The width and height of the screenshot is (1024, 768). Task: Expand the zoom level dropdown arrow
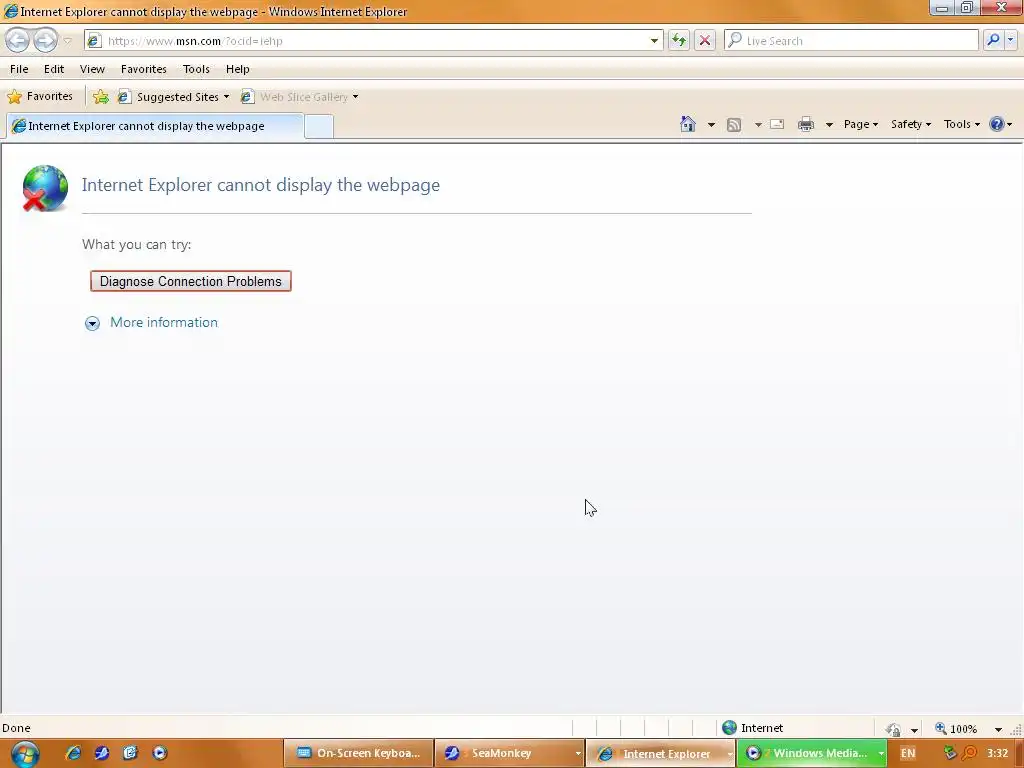click(x=998, y=729)
